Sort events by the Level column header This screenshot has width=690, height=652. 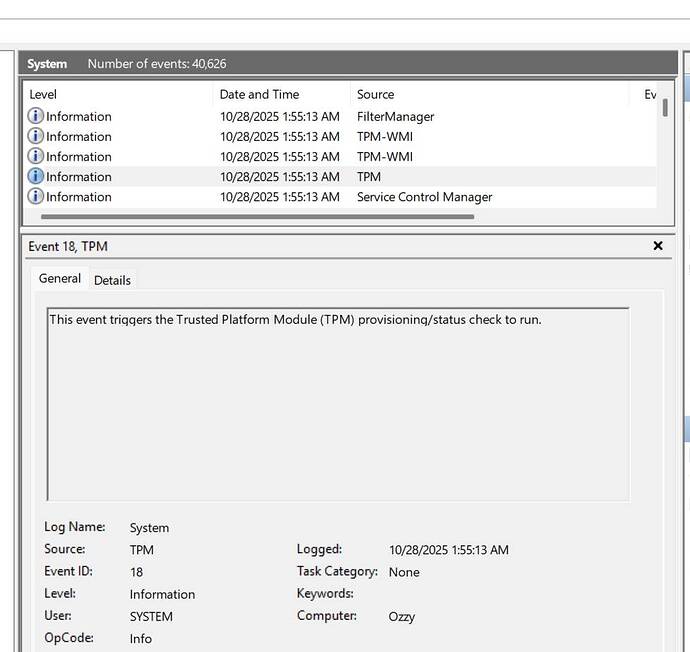(x=43, y=94)
